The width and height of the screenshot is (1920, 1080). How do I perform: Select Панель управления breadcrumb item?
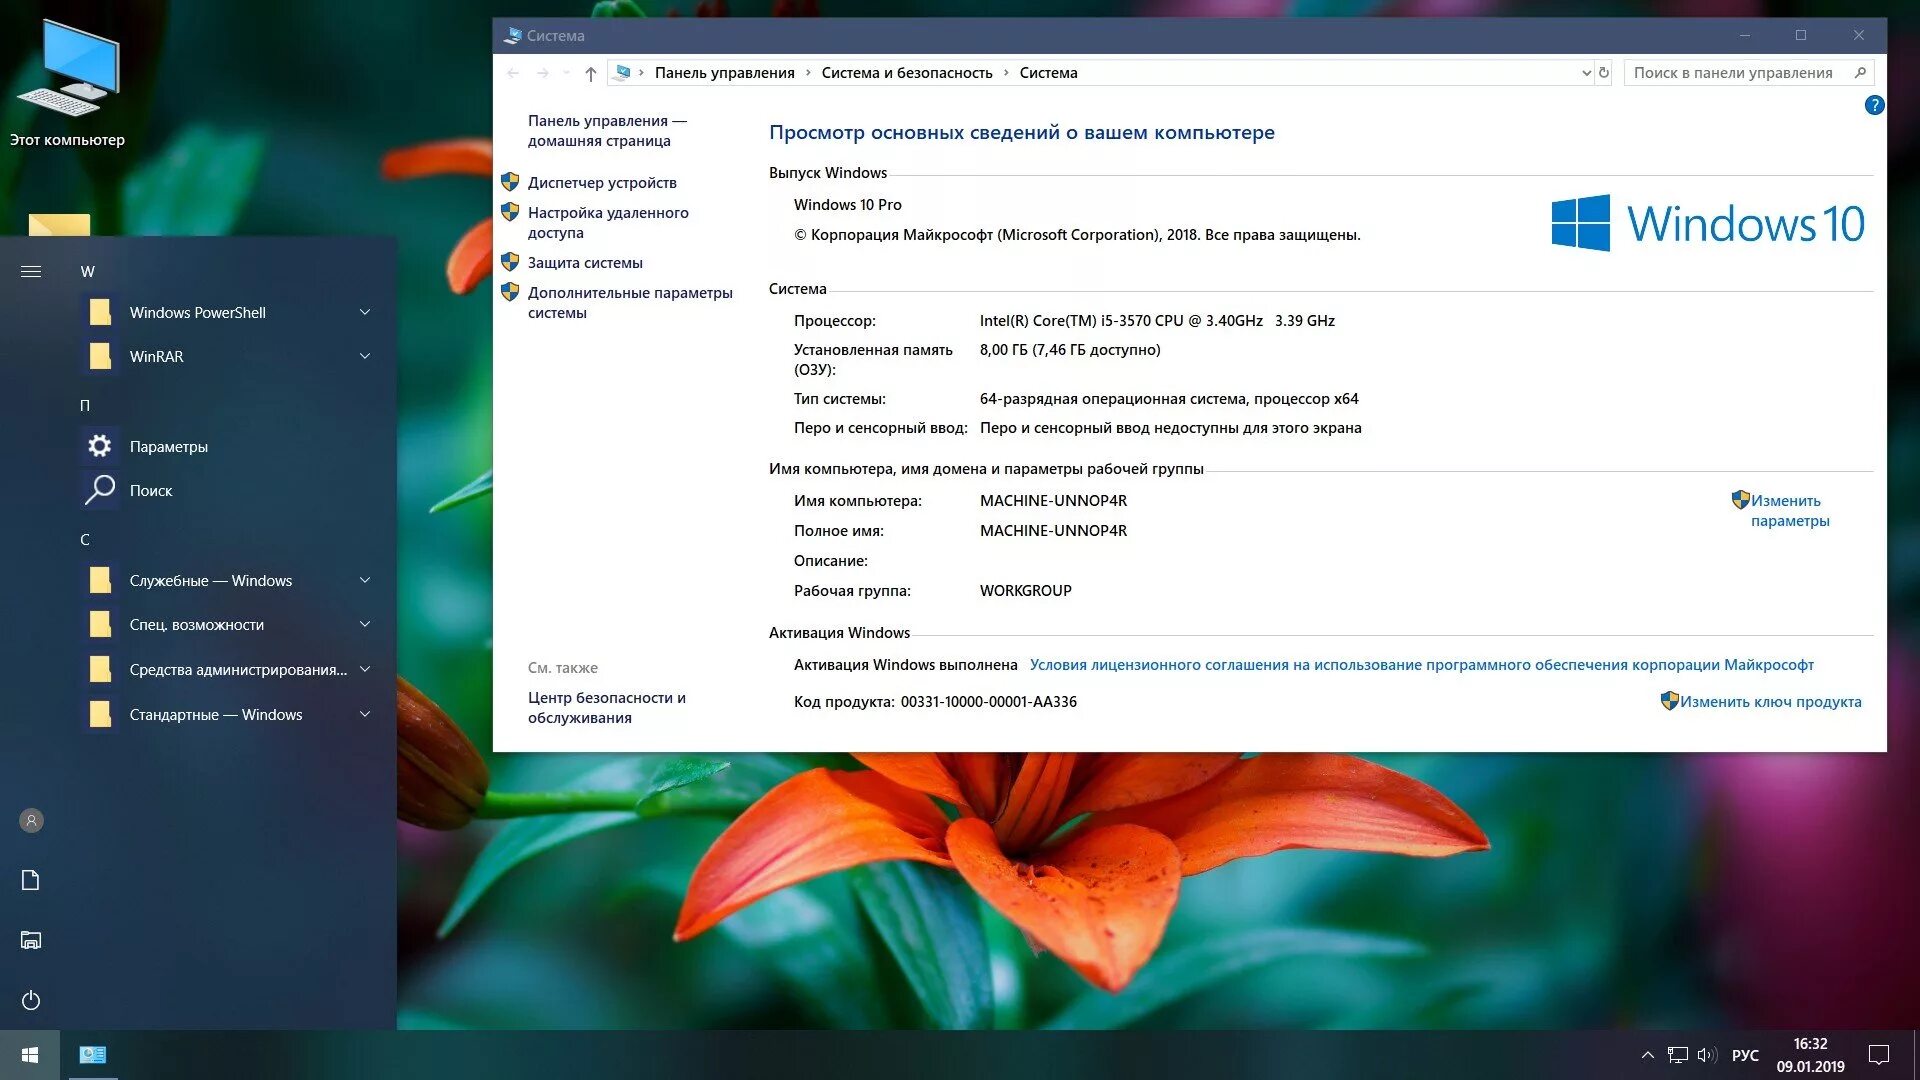pyautogui.click(x=724, y=73)
